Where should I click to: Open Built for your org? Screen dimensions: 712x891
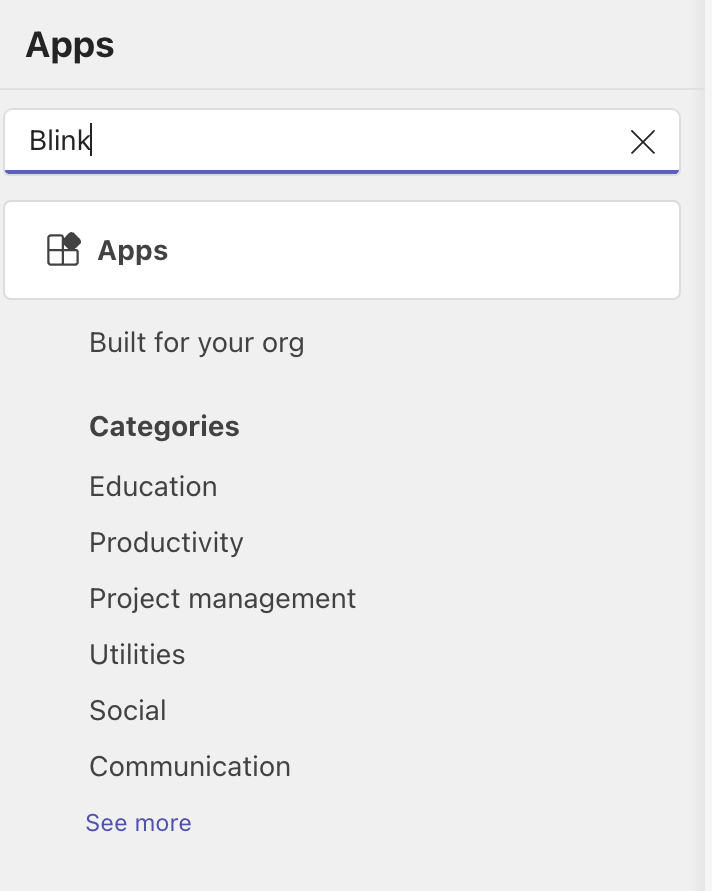point(197,343)
